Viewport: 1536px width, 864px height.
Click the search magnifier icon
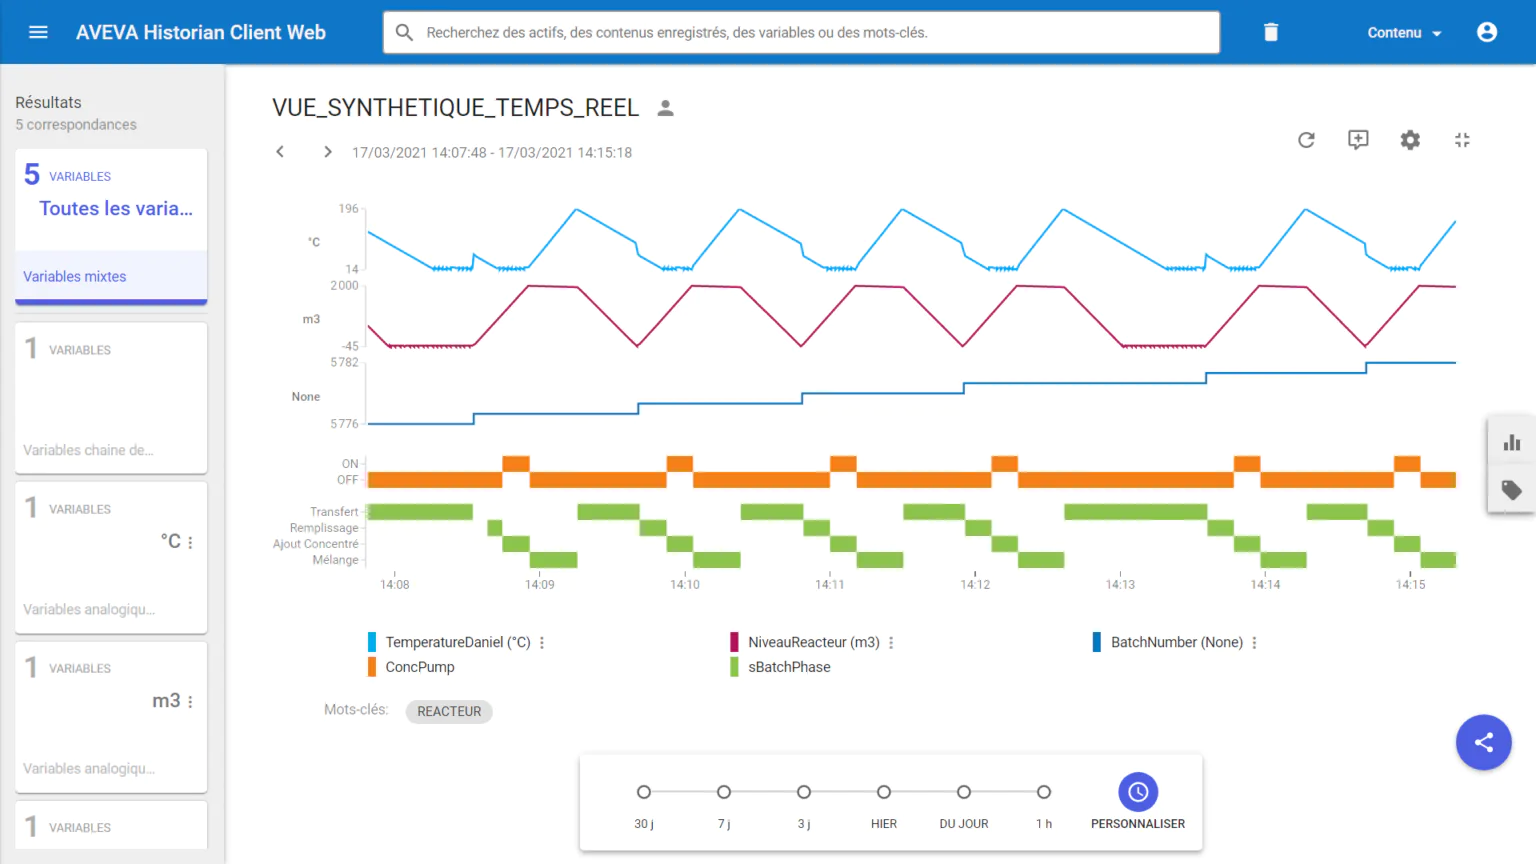tap(404, 32)
